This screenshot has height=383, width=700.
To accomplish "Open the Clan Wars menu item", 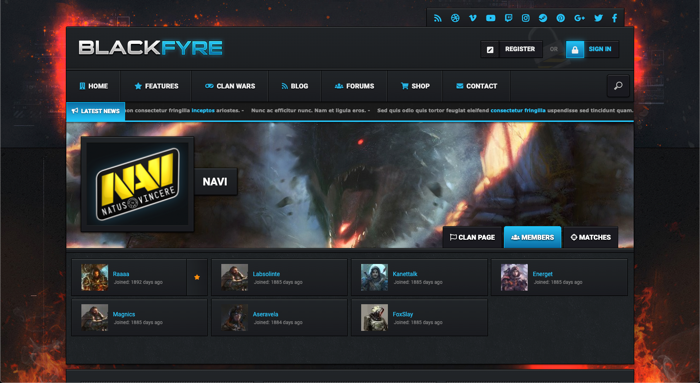I will coord(230,86).
